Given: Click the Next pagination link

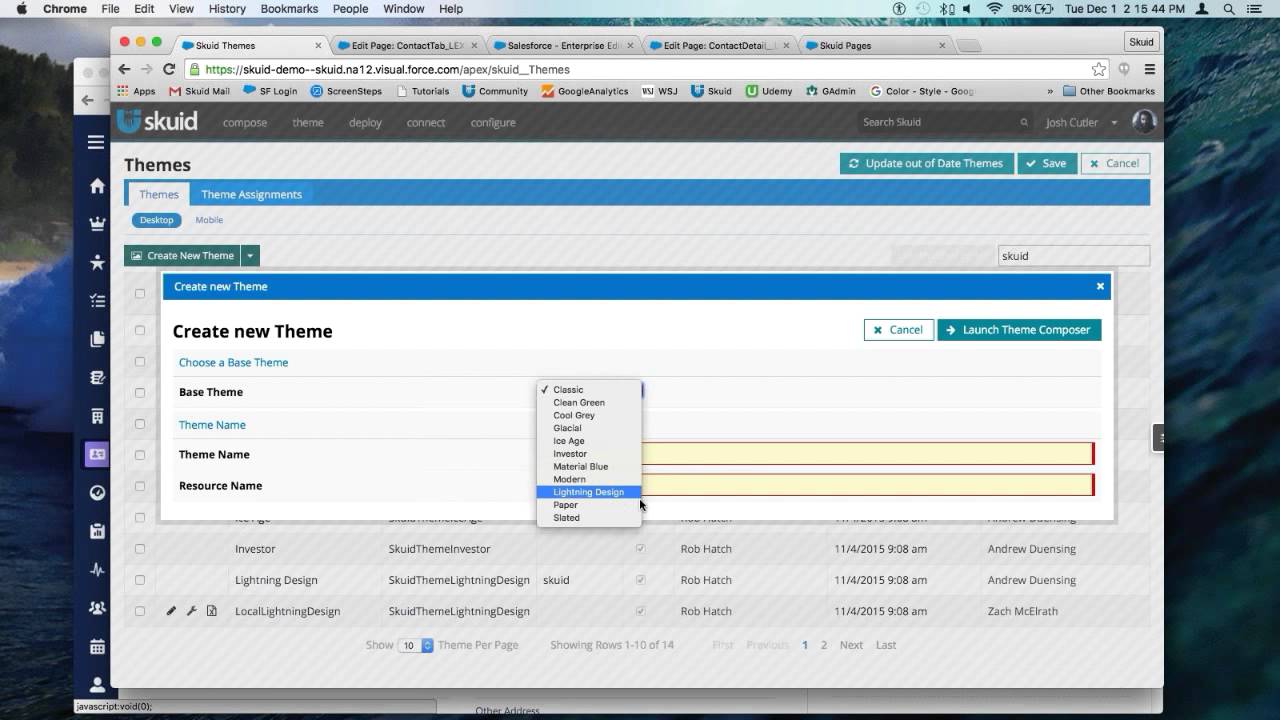Looking at the screenshot, I should point(851,645).
